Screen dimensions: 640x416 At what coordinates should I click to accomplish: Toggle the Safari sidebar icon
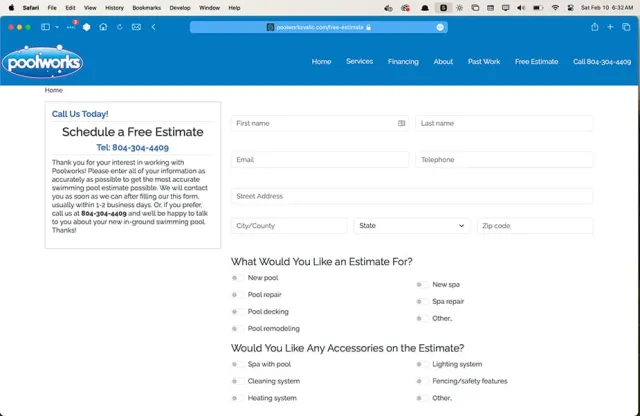pyautogui.click(x=45, y=27)
